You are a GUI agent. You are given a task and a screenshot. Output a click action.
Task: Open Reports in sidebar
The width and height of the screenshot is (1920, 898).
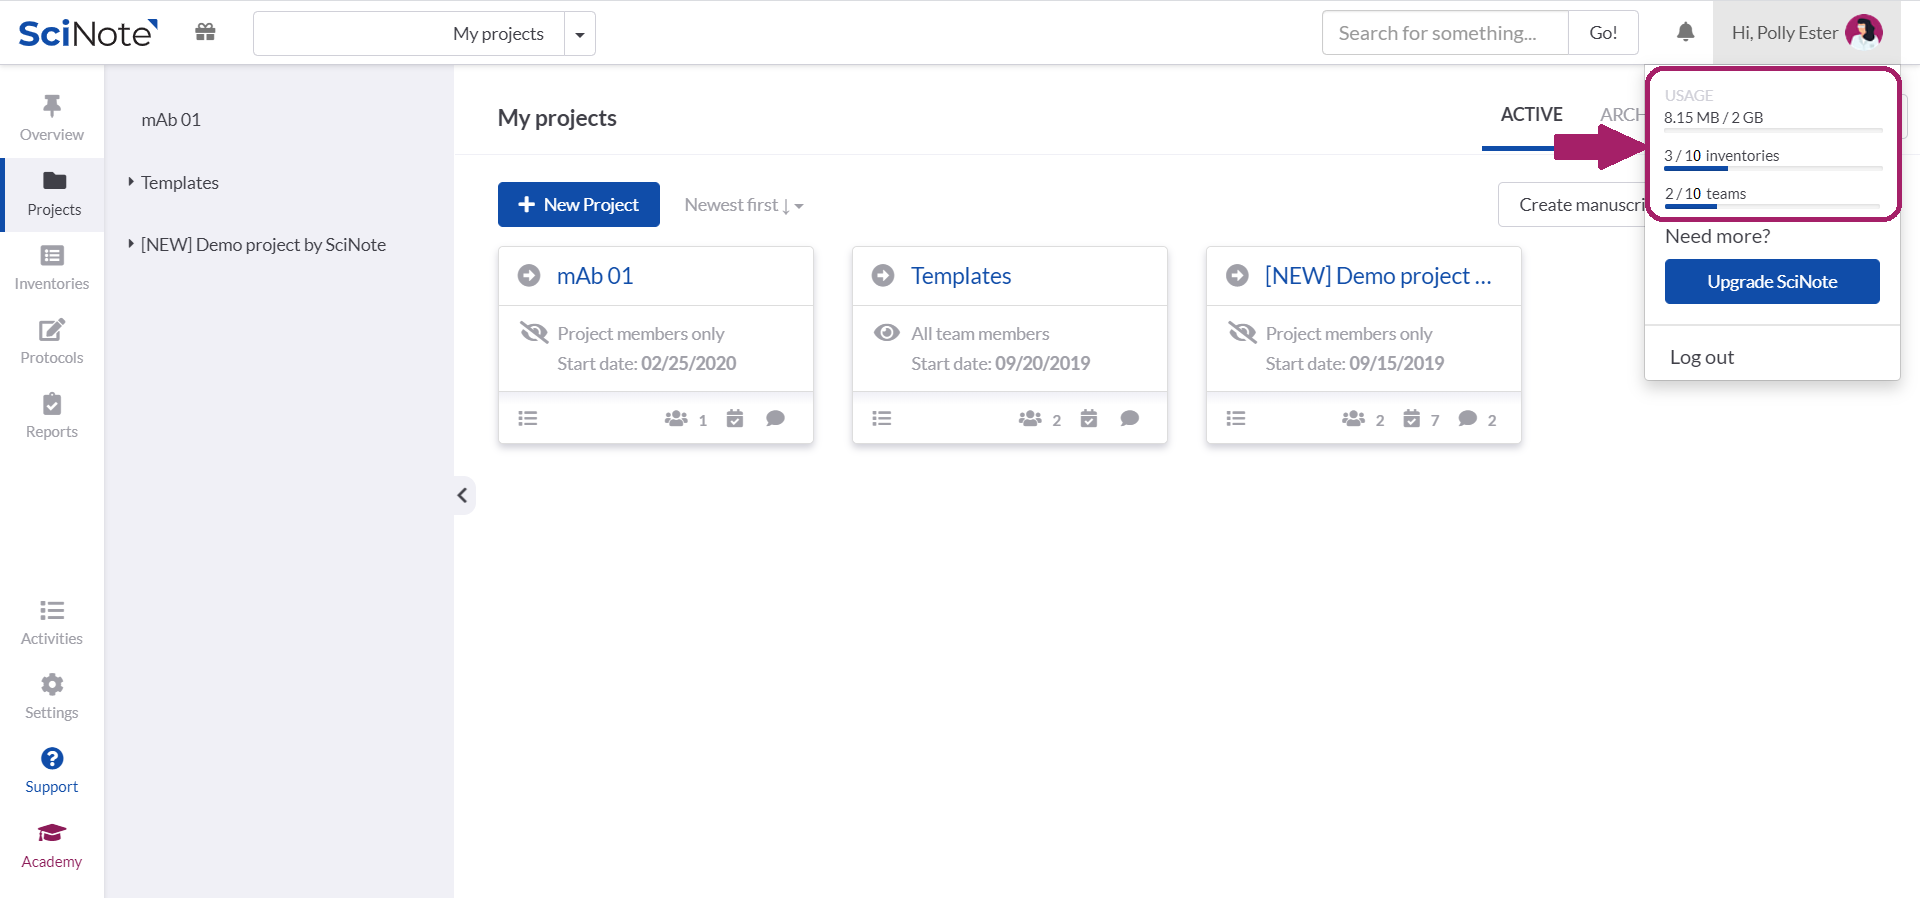pos(52,416)
